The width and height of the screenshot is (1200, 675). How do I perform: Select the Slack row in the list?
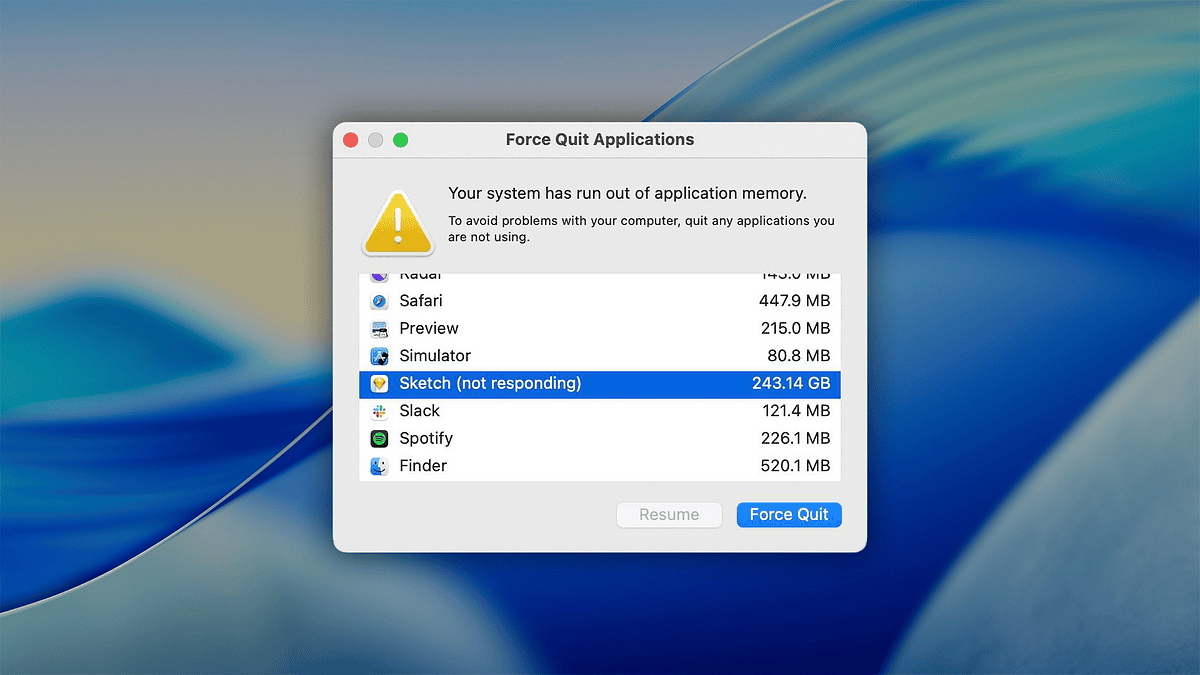[x=600, y=410]
